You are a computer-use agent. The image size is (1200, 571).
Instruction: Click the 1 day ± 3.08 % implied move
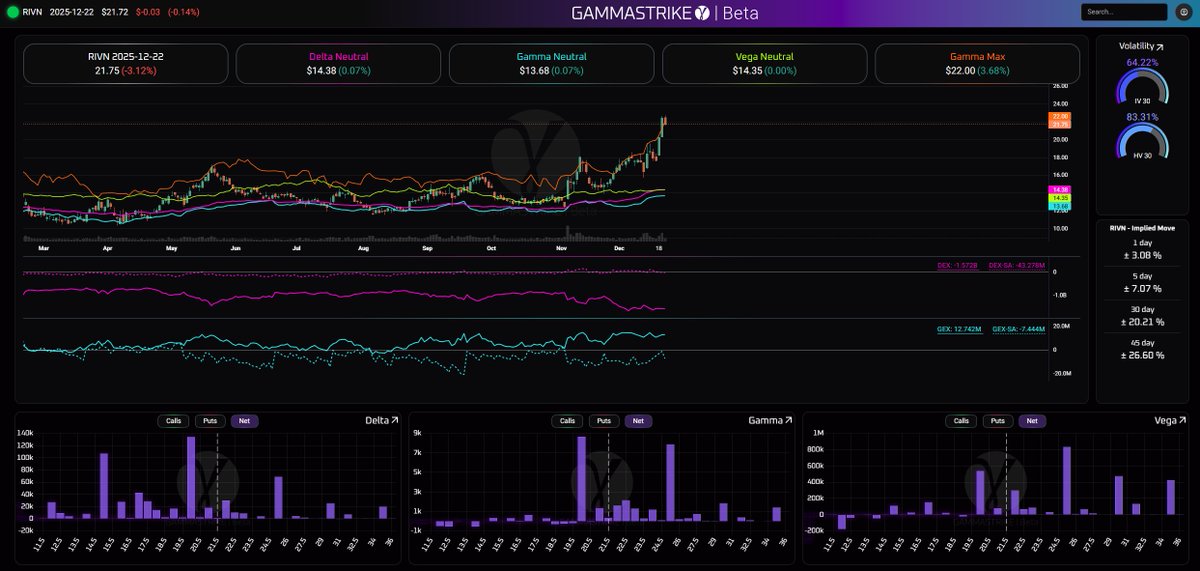coord(1142,249)
